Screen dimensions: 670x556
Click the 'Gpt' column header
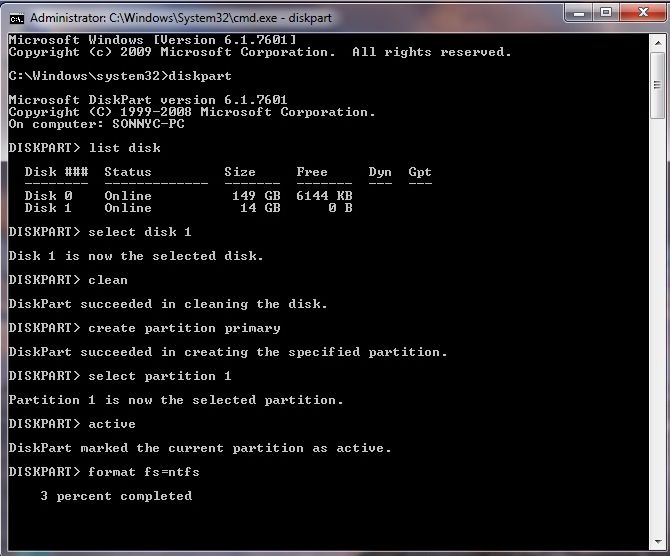tap(420, 172)
